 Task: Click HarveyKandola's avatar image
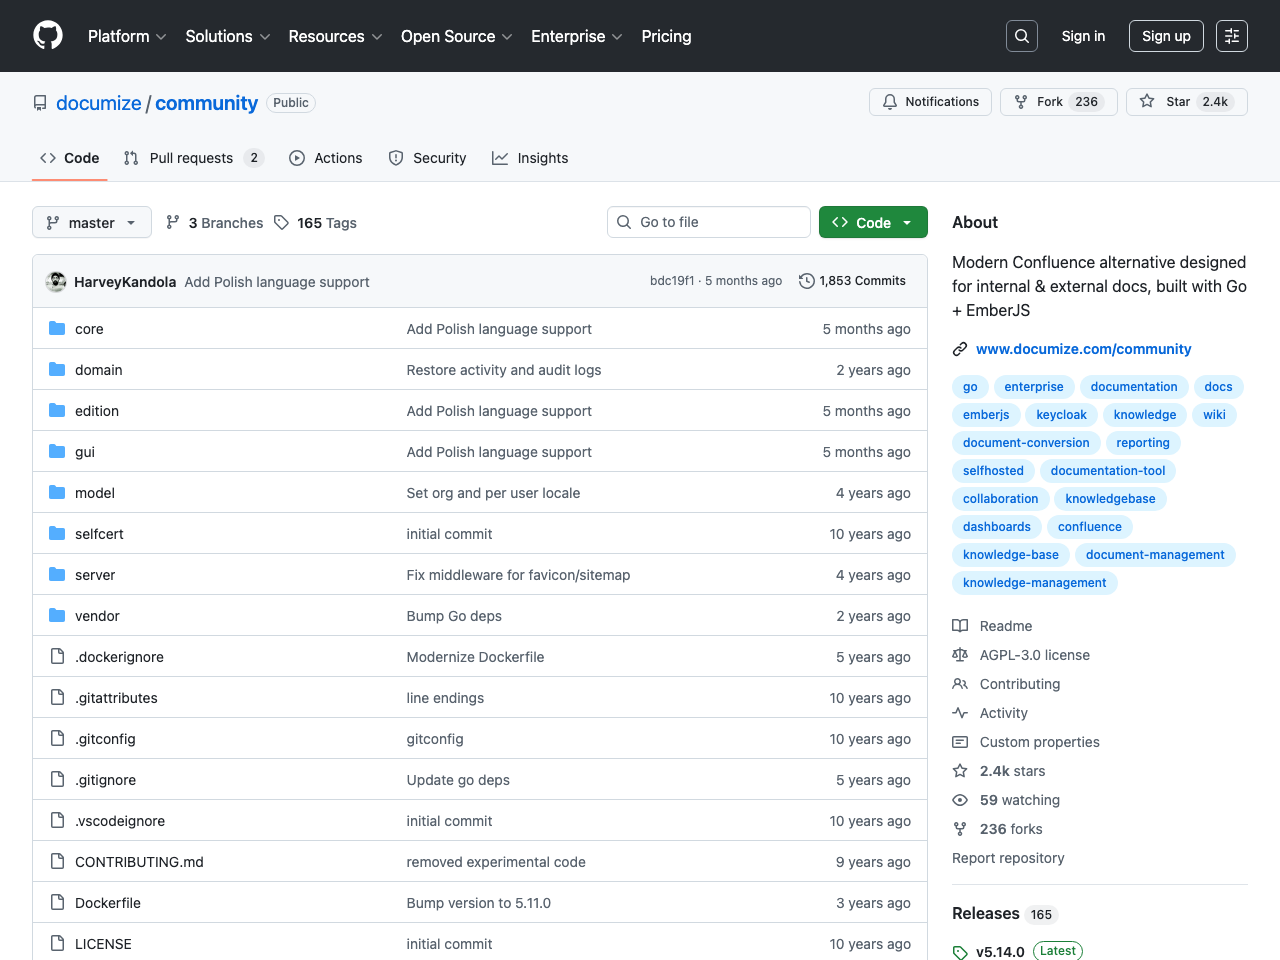coord(57,282)
